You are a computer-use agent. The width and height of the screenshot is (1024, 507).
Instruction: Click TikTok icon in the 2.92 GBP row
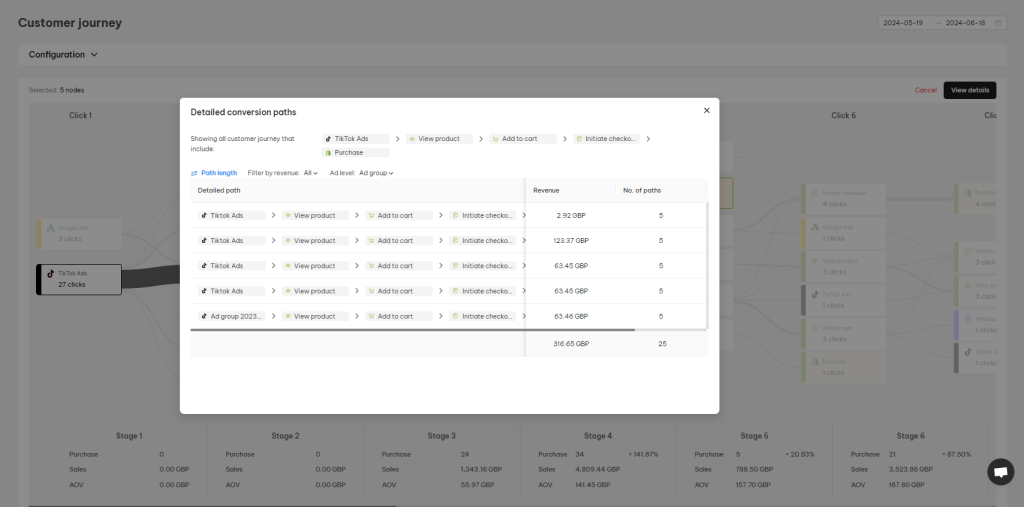[x=204, y=216]
